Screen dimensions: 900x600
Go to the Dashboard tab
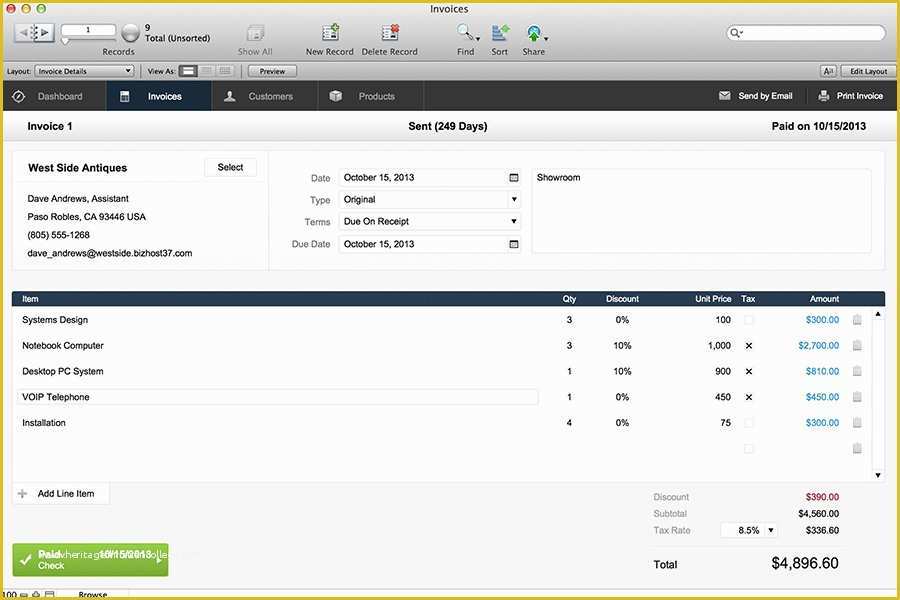pos(55,96)
